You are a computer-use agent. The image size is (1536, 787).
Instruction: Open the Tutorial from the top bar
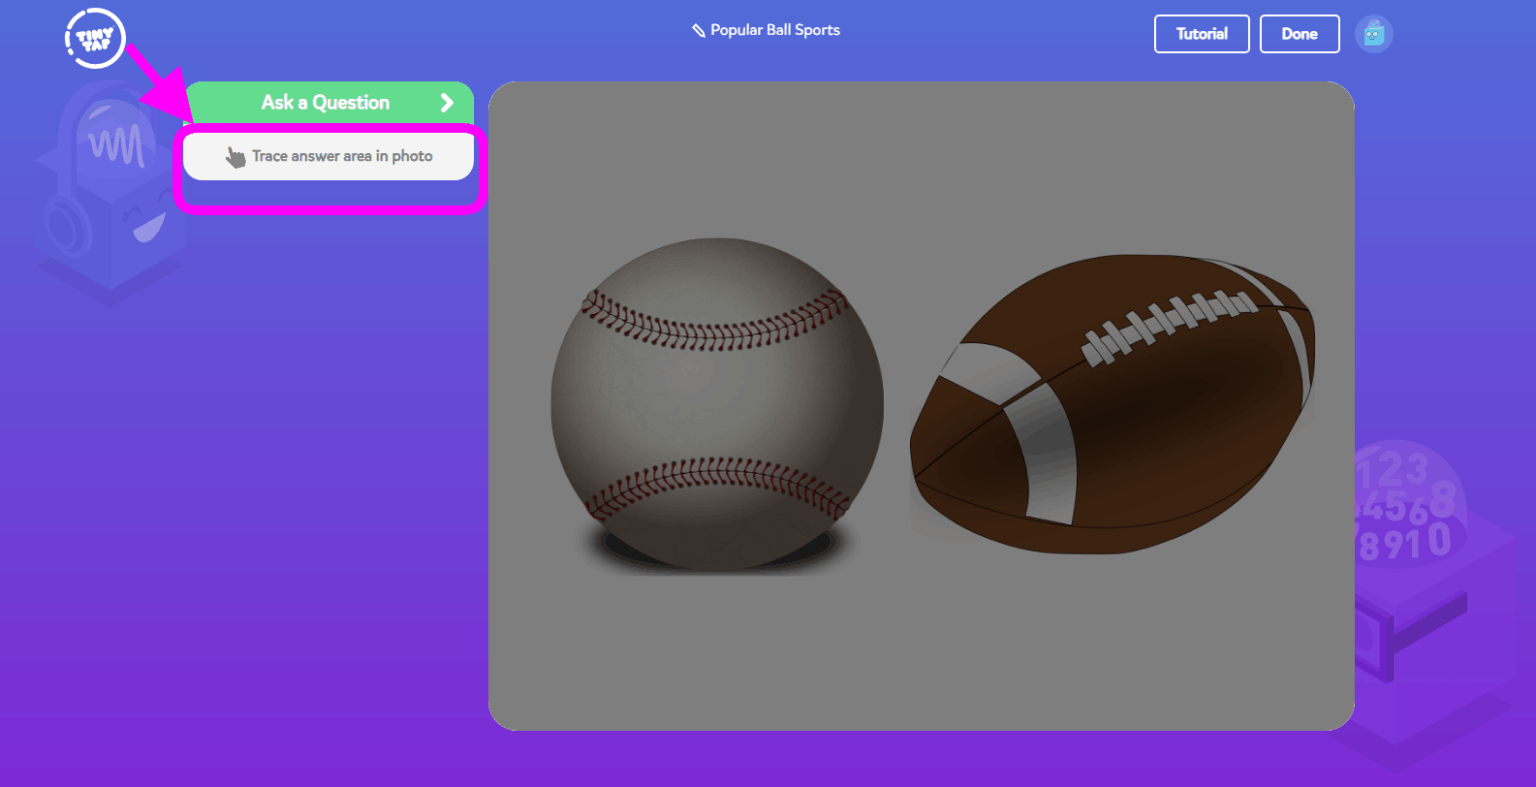click(x=1201, y=33)
